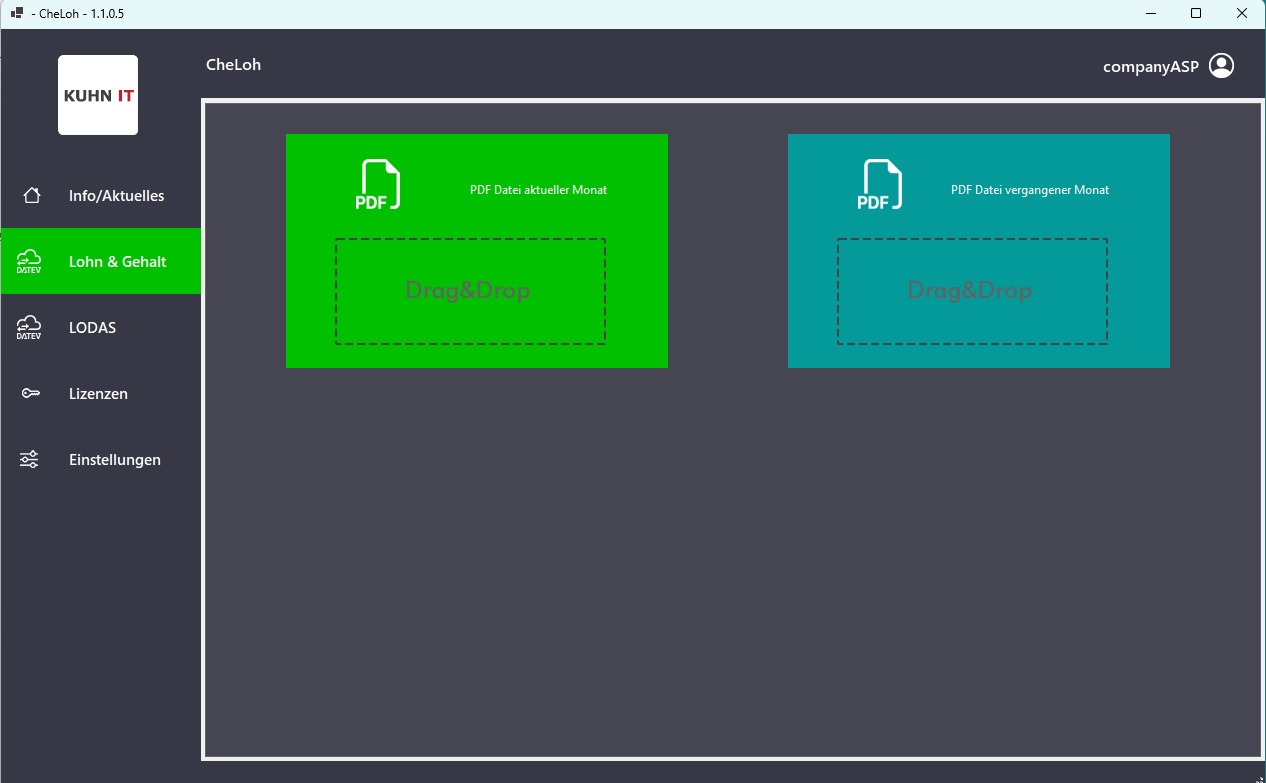1266x783 pixels.
Task: Click the Drag&Drop zone for the current month
Action: (472, 291)
